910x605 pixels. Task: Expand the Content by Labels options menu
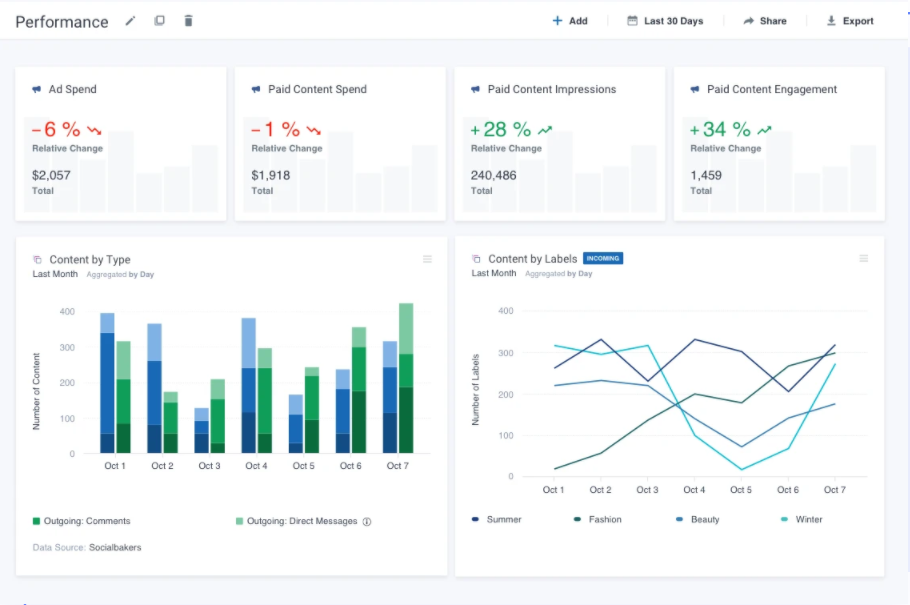864,259
